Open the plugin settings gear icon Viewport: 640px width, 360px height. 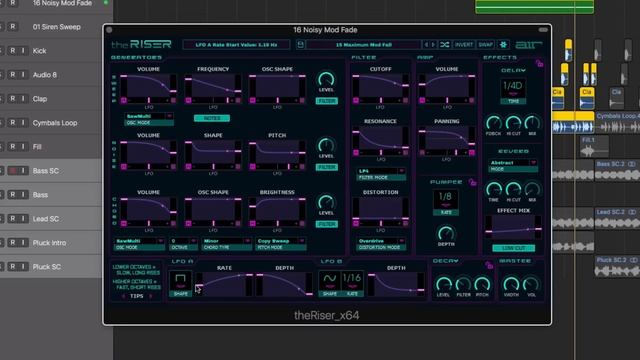503,44
